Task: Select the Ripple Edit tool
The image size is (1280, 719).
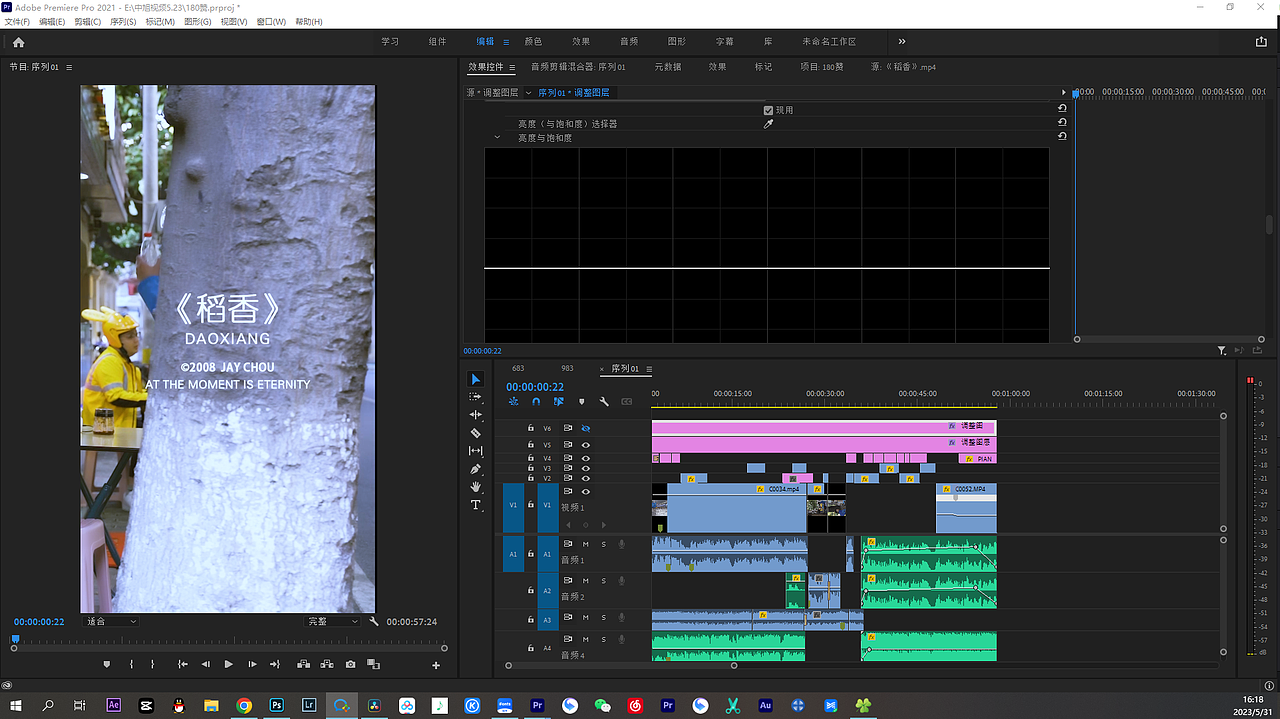Action: pos(476,415)
